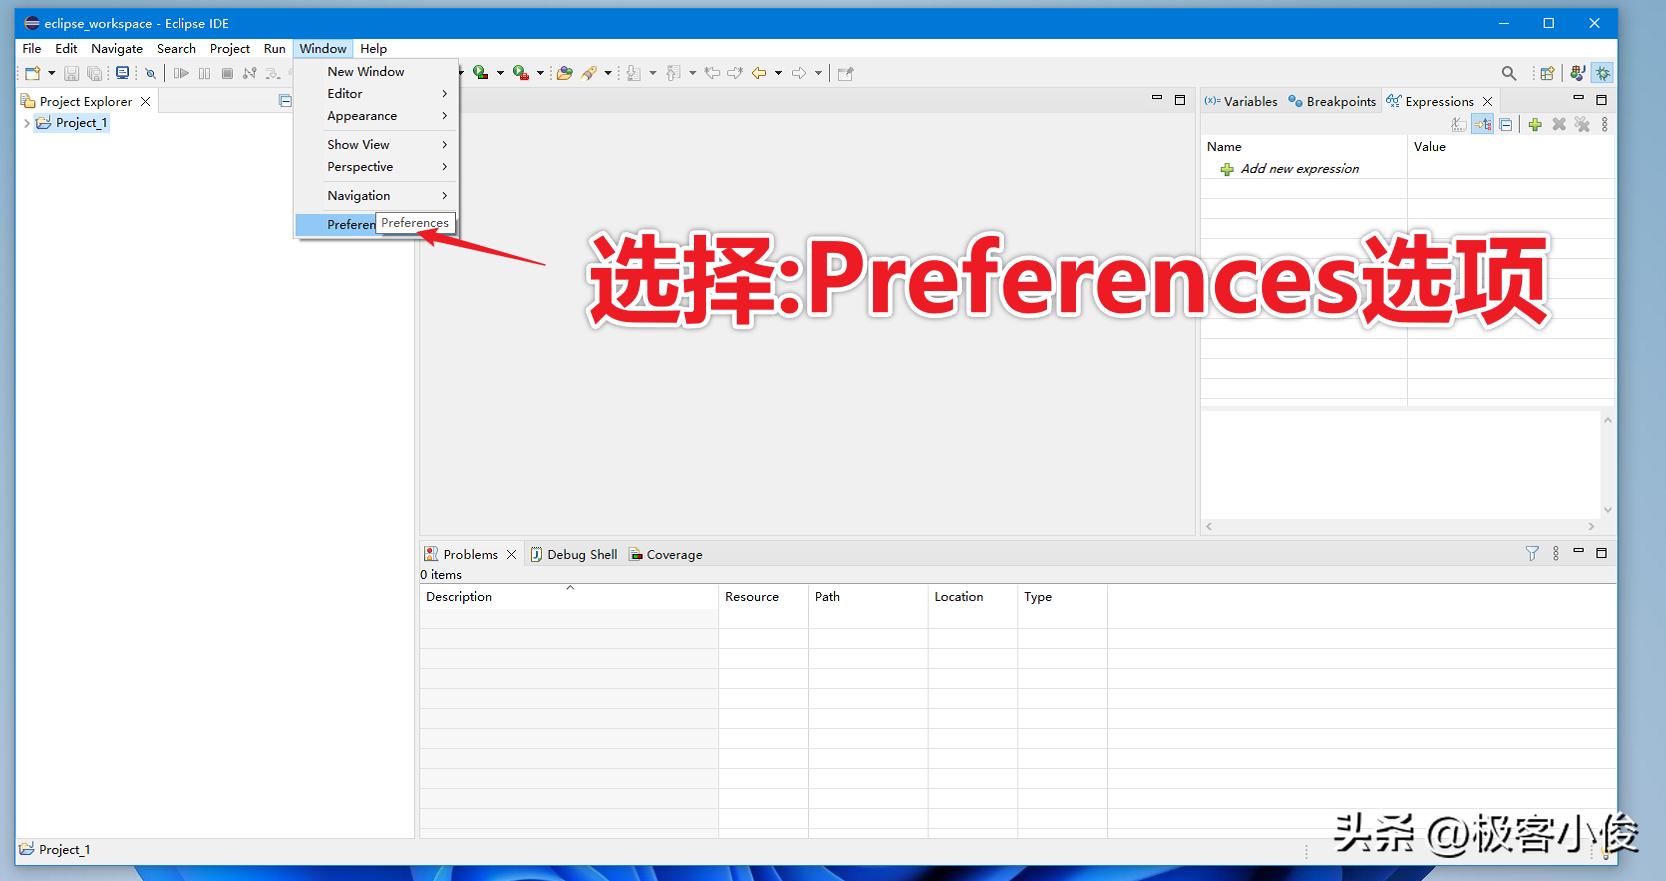Click the magnifier Quick Access search icon
The image size is (1666, 881).
point(1509,73)
